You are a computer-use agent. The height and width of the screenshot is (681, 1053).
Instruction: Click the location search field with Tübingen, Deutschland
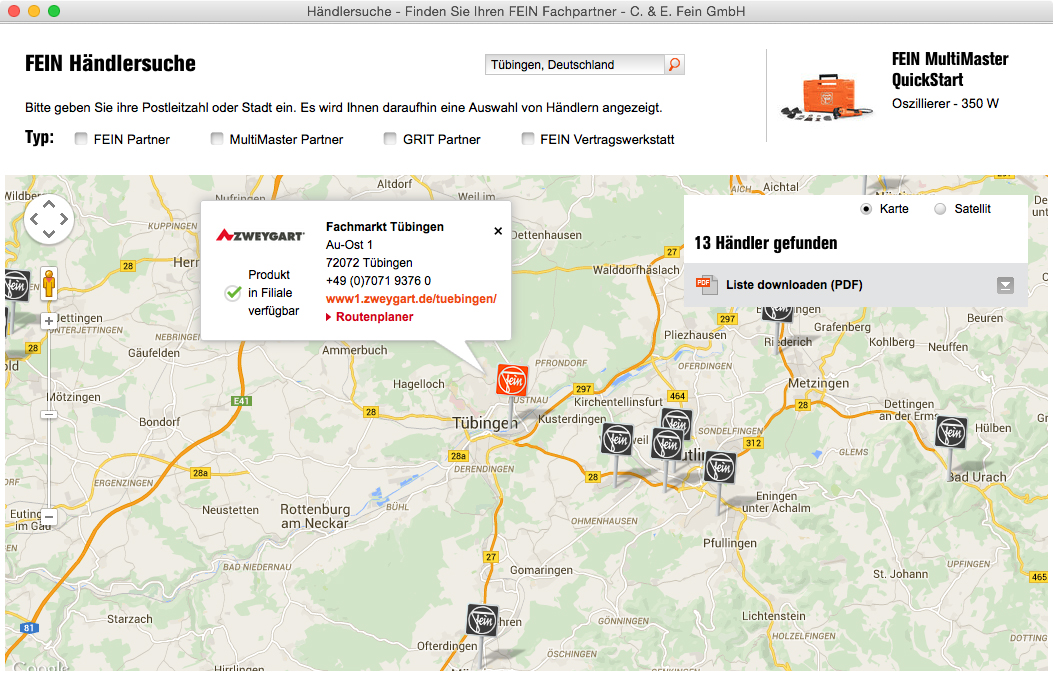tap(575, 64)
